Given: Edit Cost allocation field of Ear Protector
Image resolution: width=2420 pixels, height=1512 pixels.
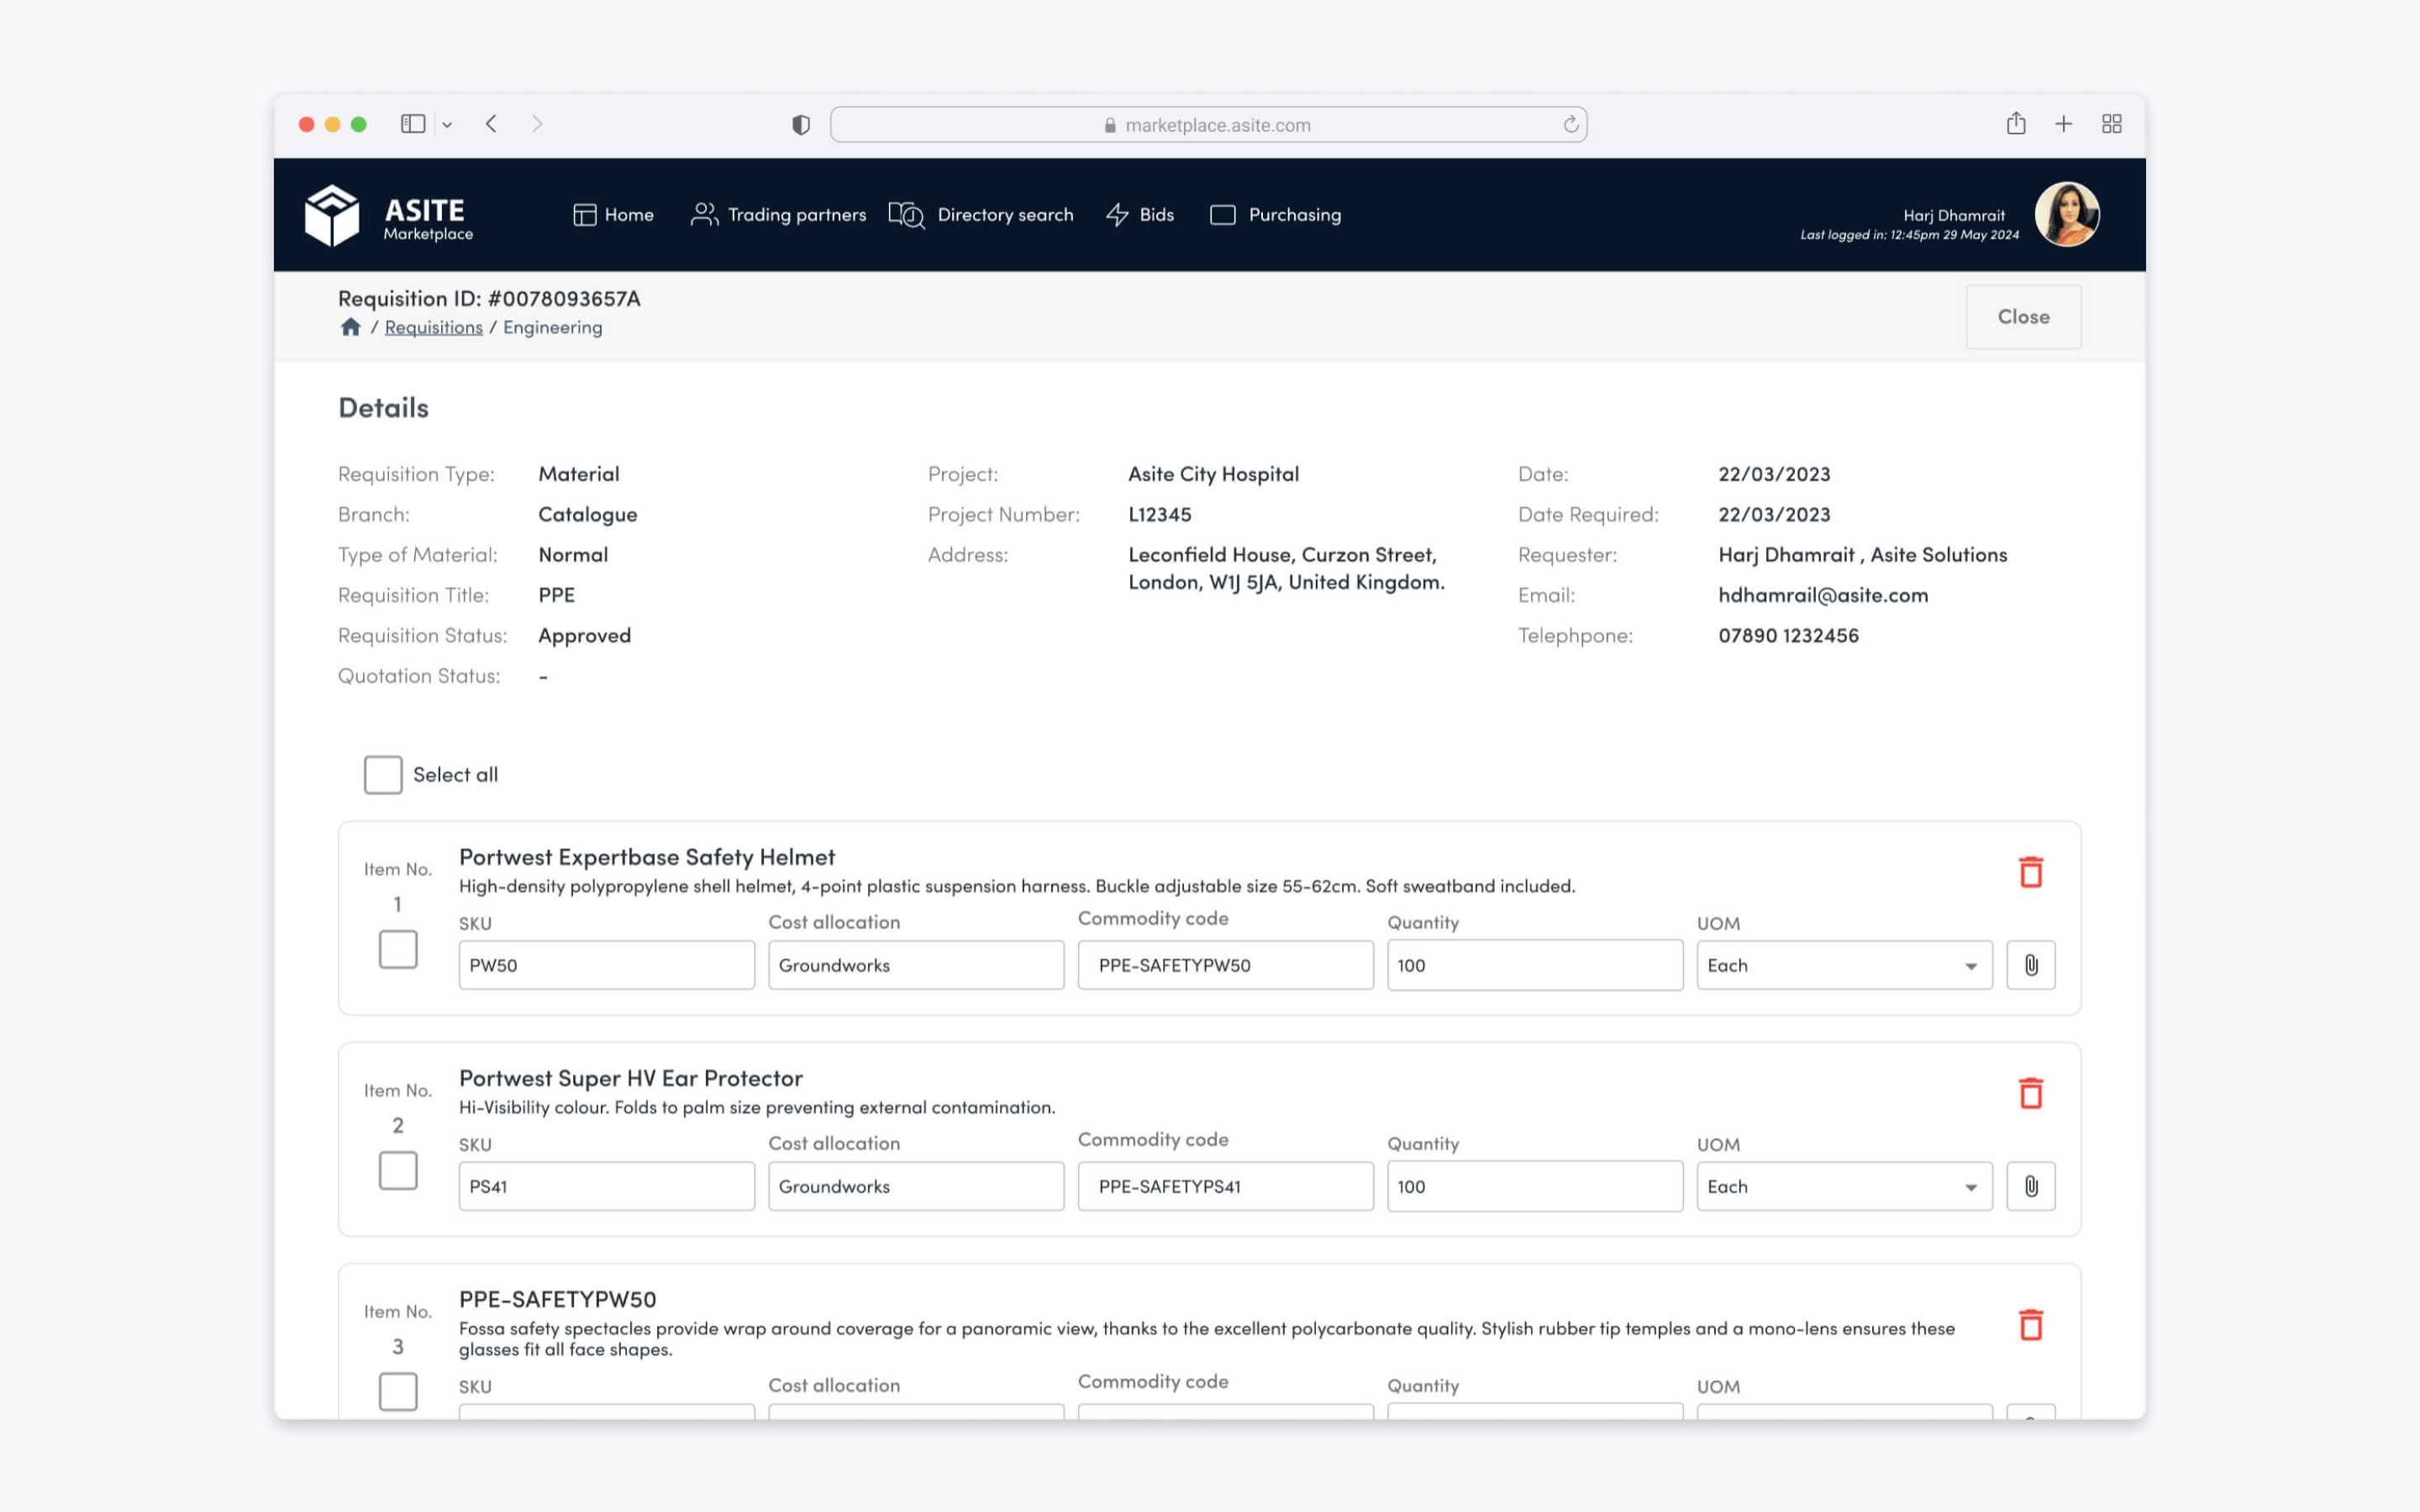Looking at the screenshot, I should [x=916, y=1186].
